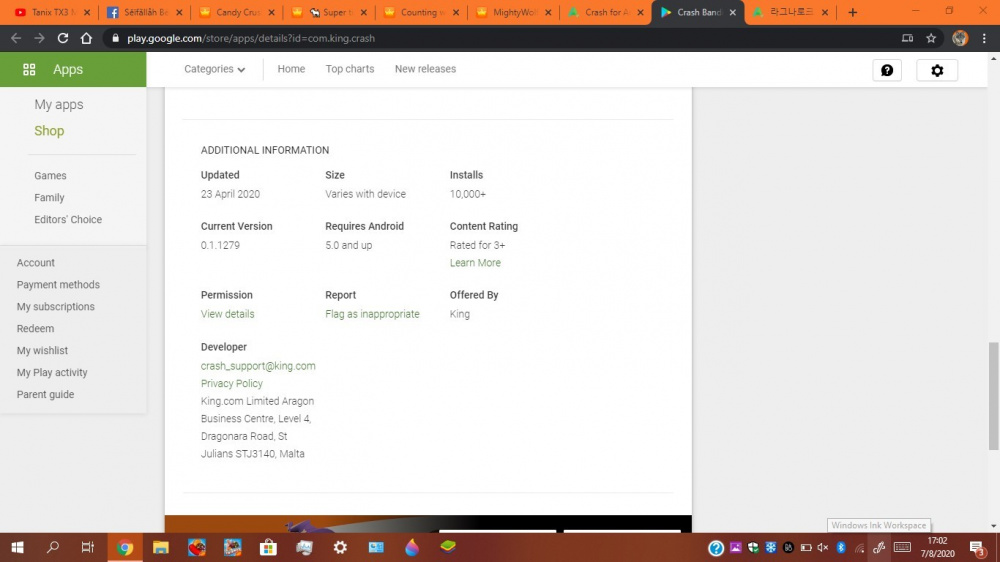Open Payment methods

(58, 285)
